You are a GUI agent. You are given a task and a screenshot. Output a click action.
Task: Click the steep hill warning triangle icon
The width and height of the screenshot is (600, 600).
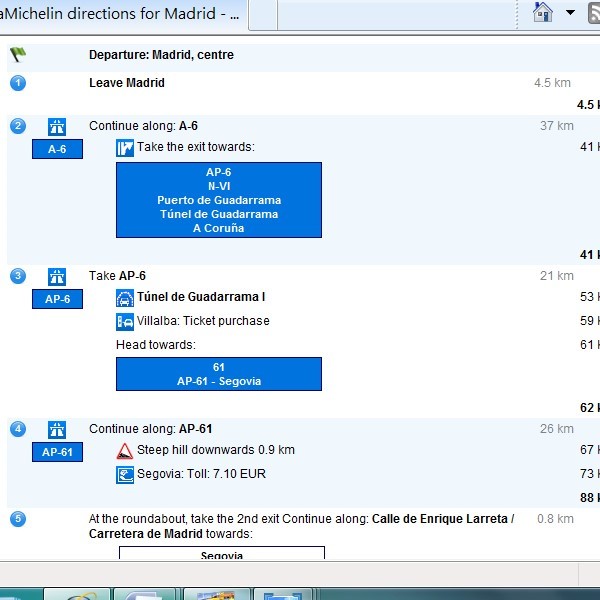pos(125,451)
